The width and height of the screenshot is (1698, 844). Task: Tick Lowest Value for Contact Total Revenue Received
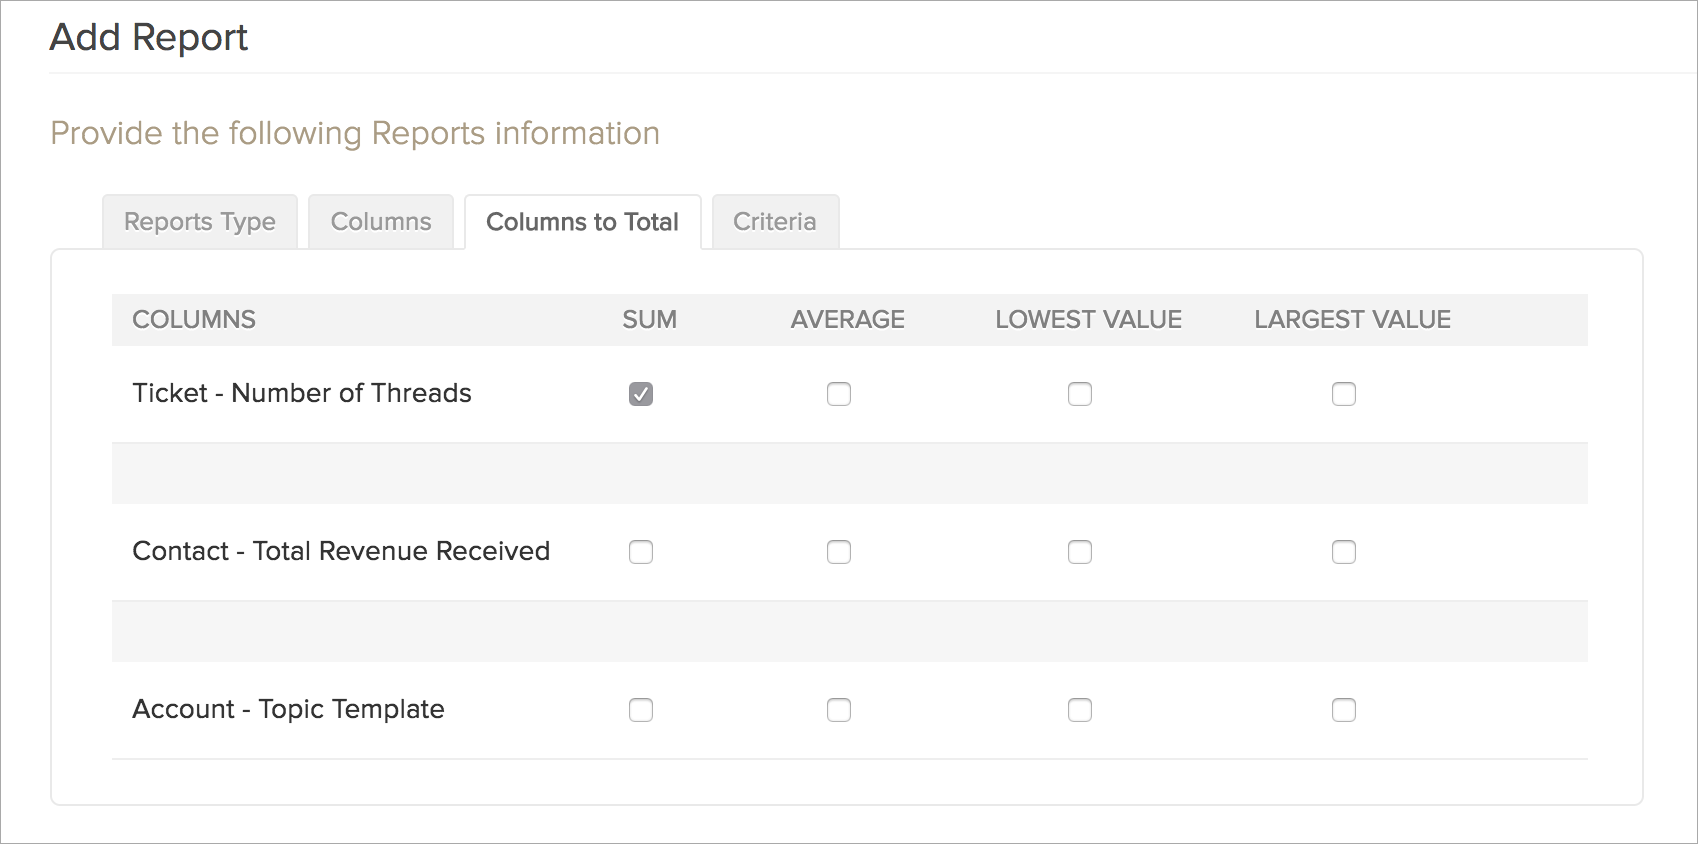coord(1080,552)
